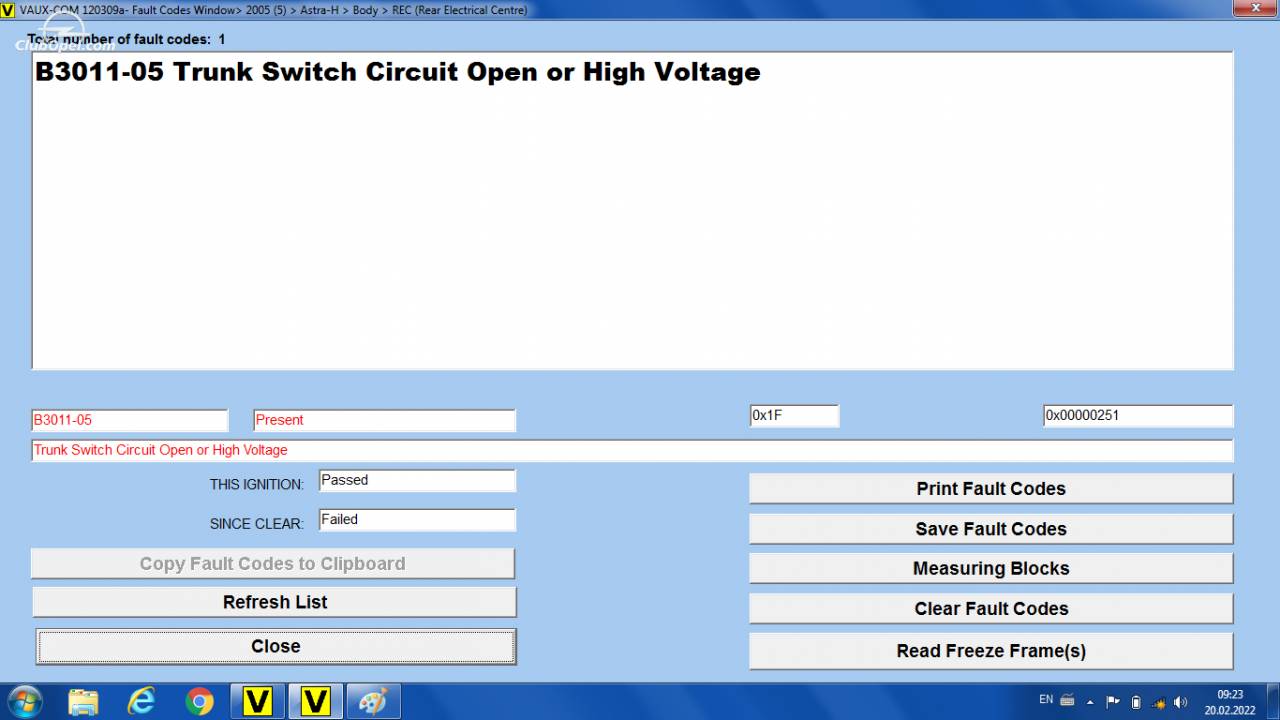Refresh the fault code list
This screenshot has width=1280, height=720.
pyautogui.click(x=275, y=602)
